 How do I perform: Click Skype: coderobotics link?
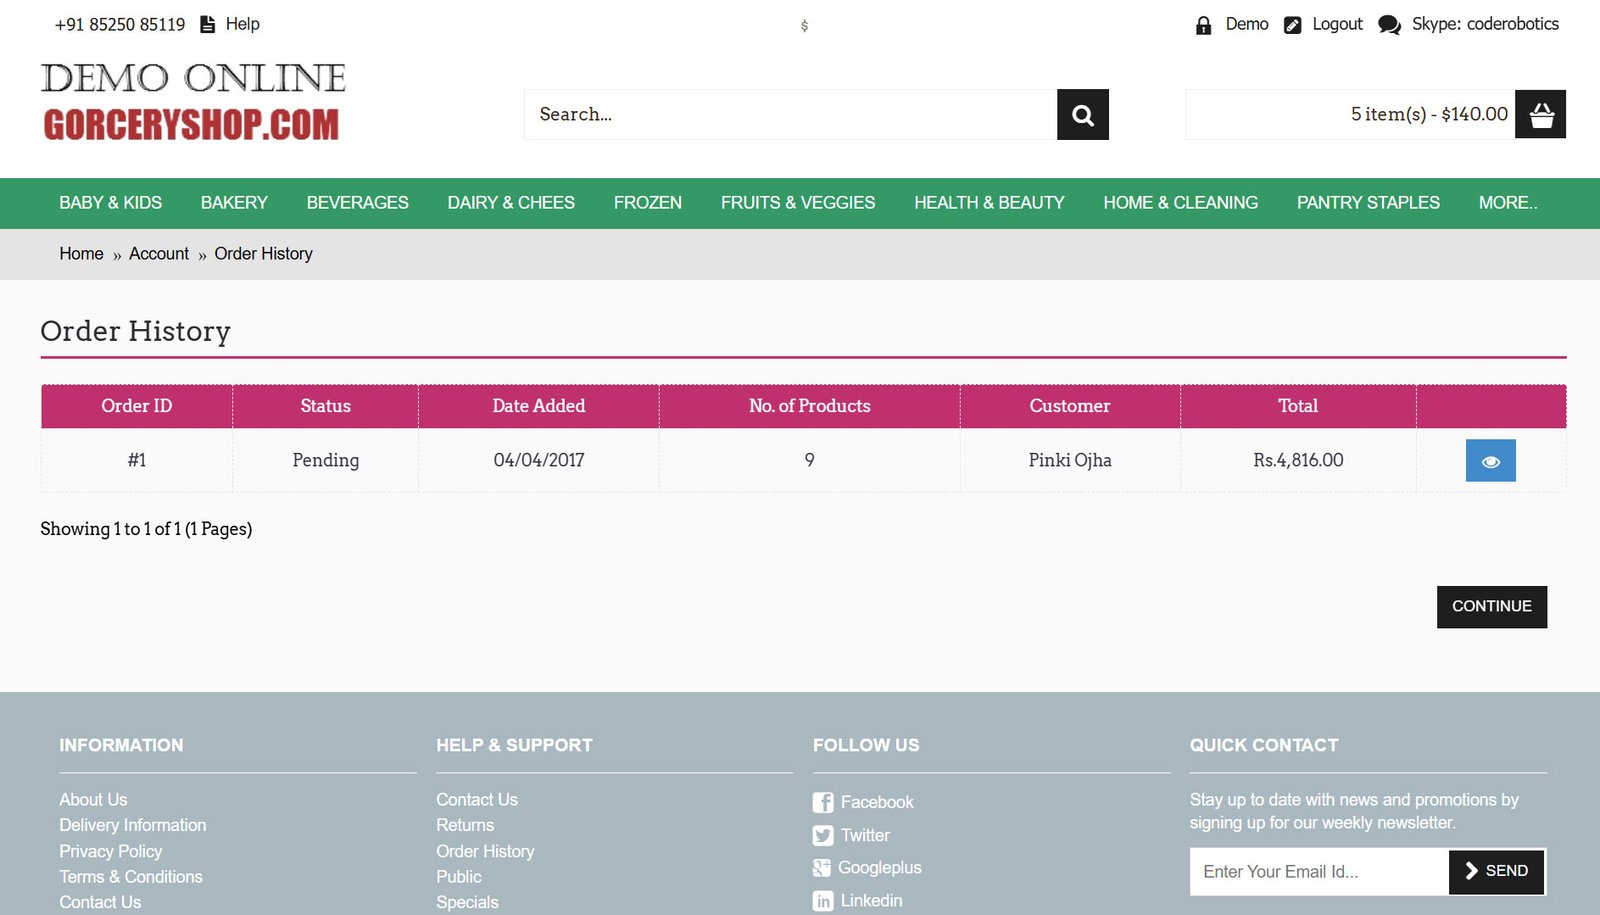[1485, 24]
